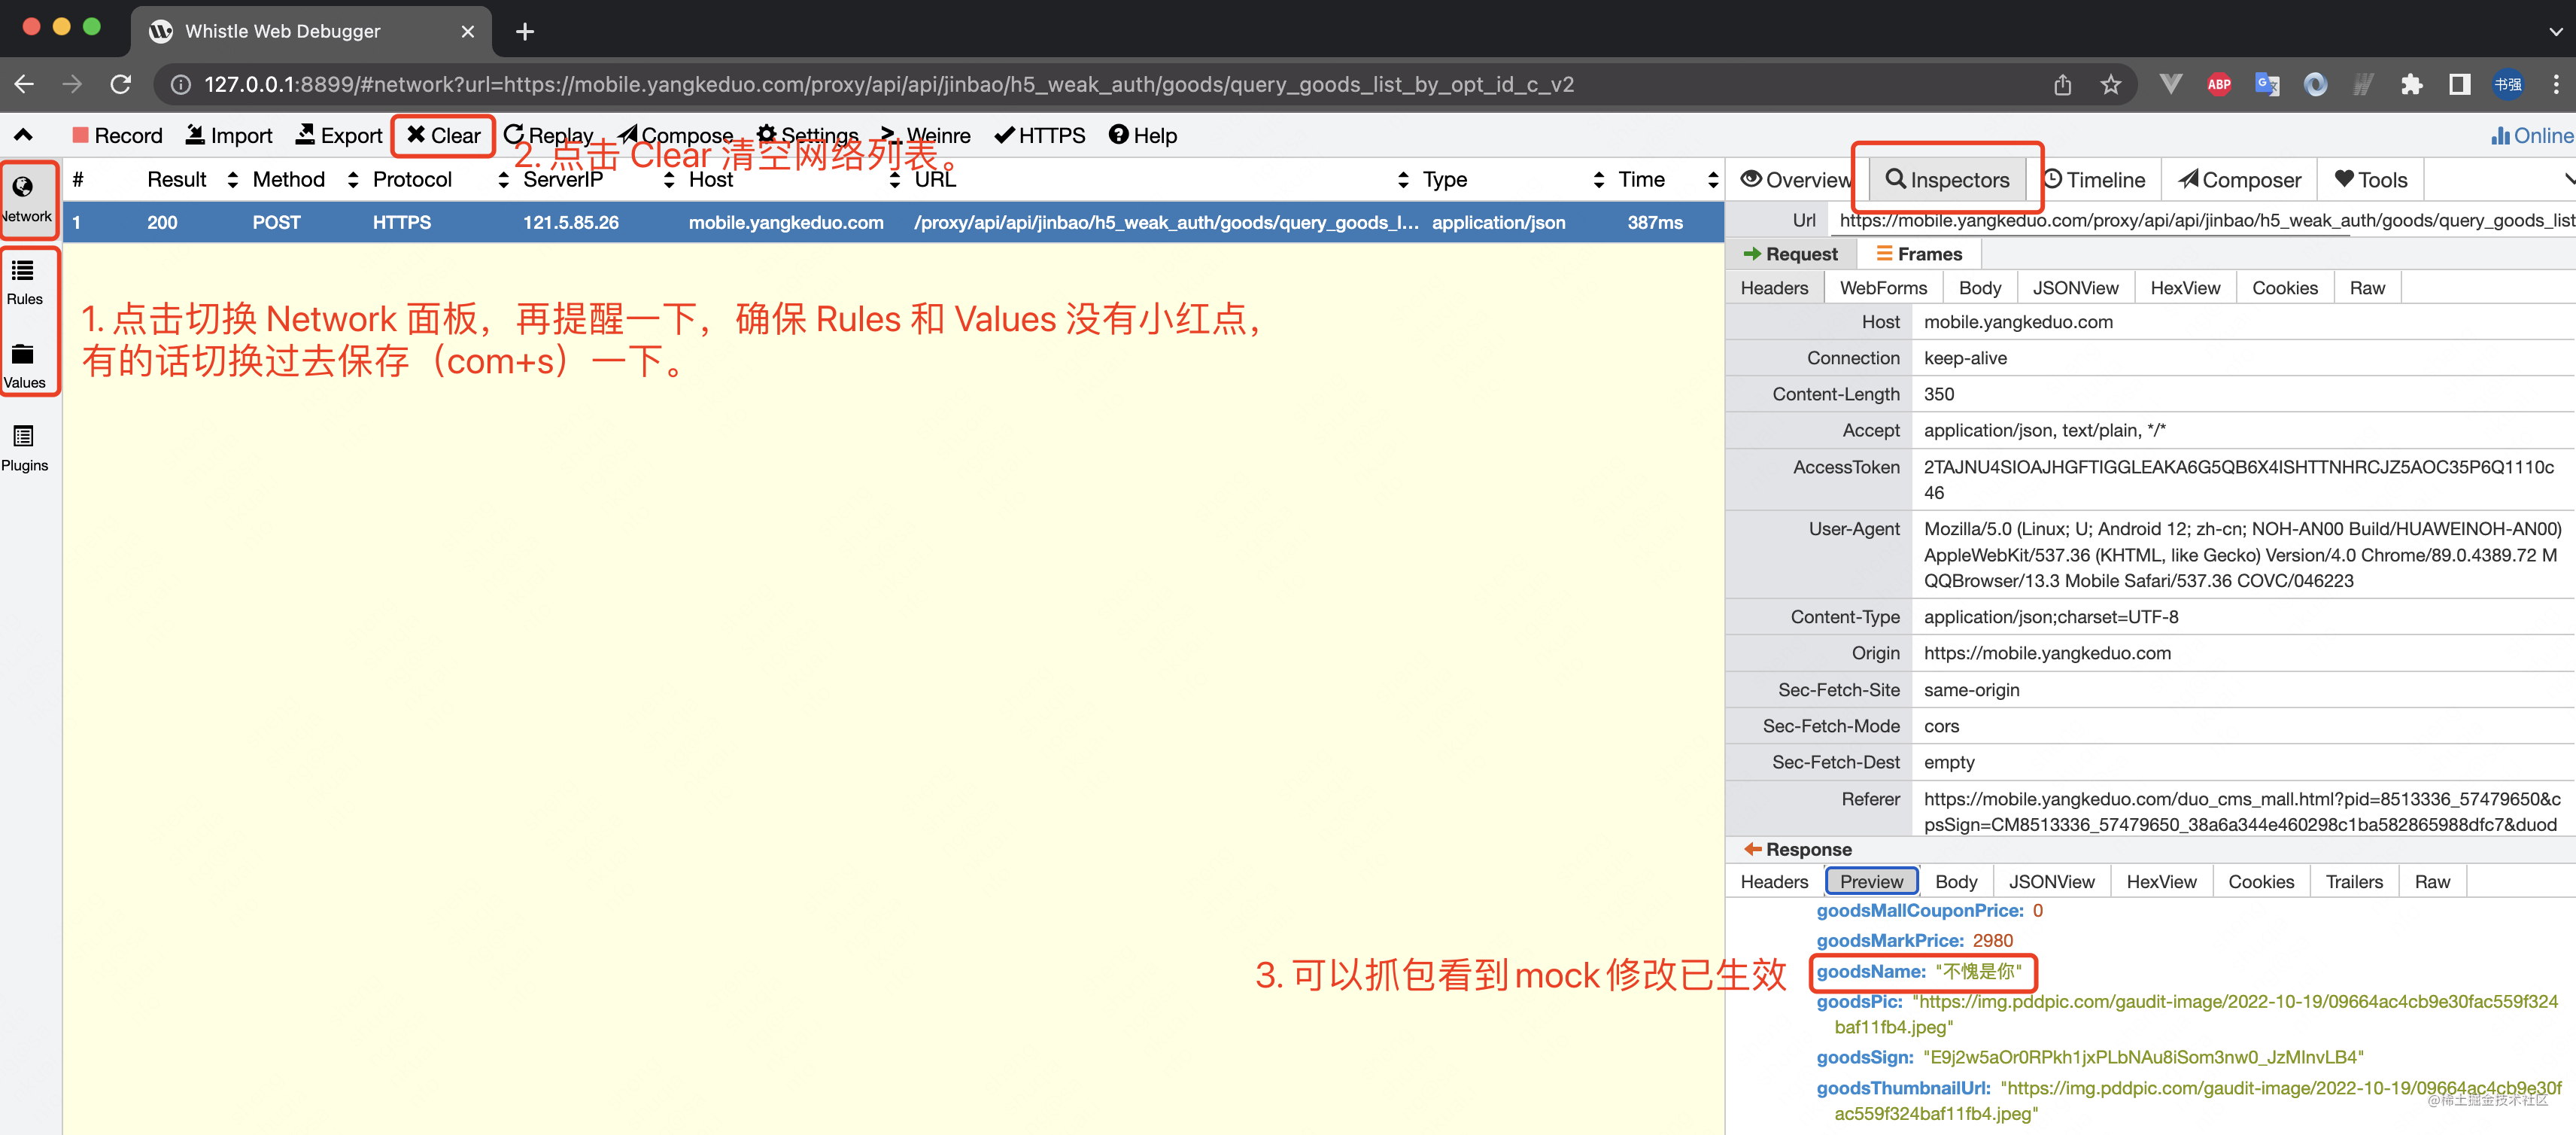Sort by Method column arrows
The image size is (2576, 1135).
click(353, 180)
